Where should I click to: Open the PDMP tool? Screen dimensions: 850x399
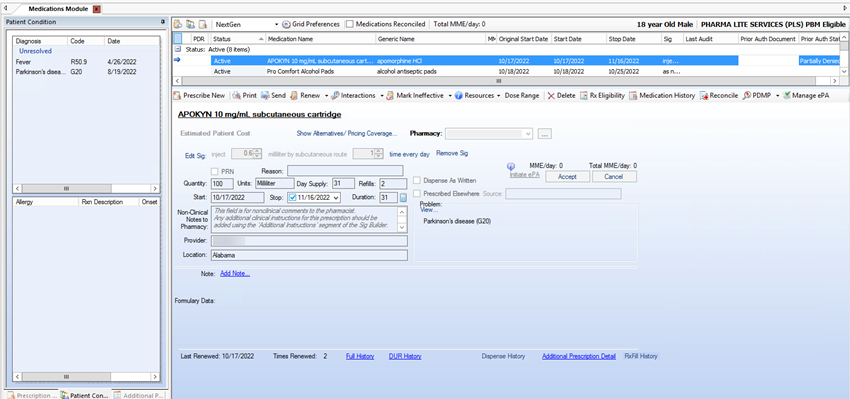tap(757, 95)
